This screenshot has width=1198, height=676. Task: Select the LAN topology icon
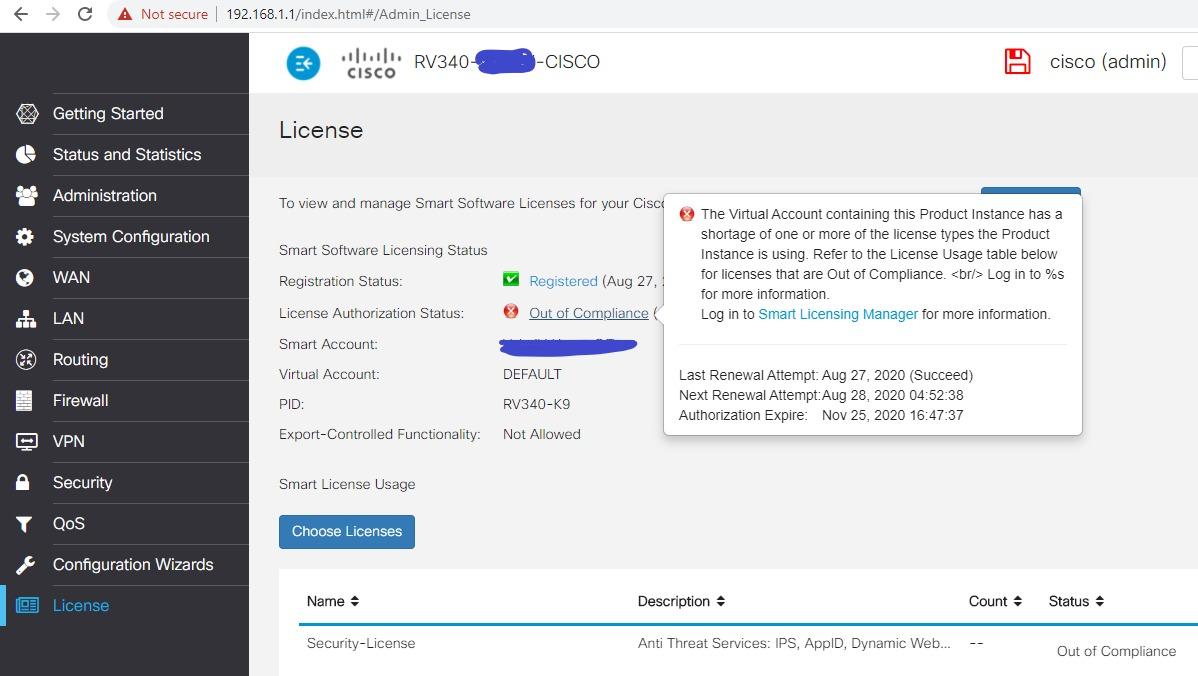tap(27, 318)
